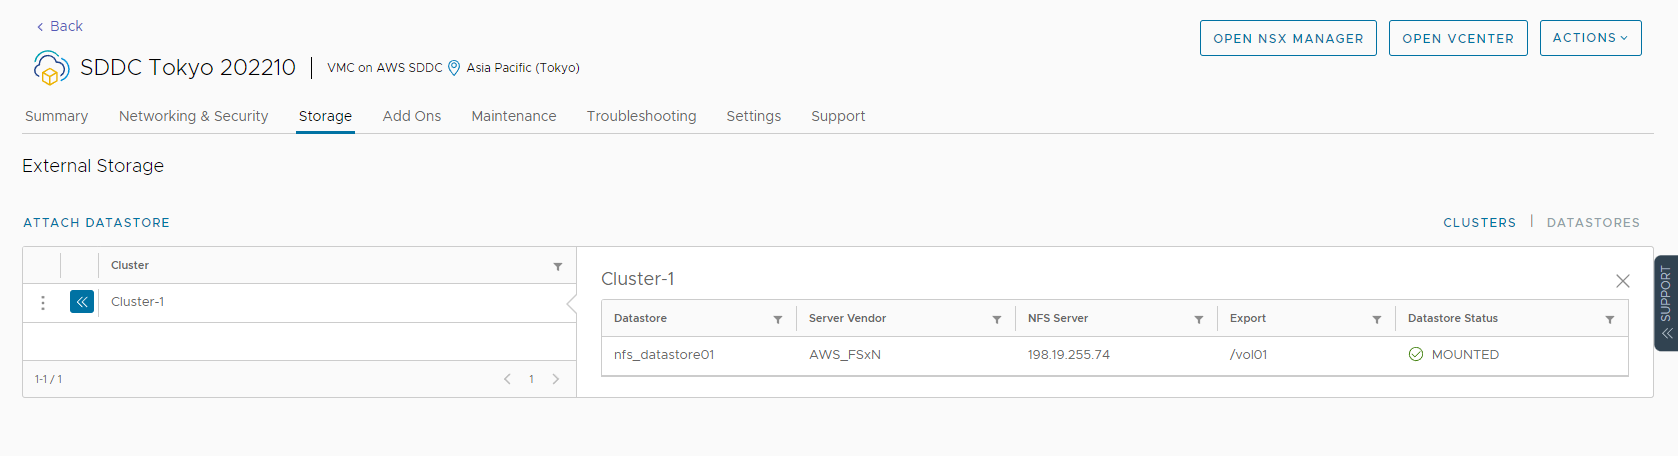Viewport: 1678px width, 456px height.
Task: Filter the Cluster column
Action: [558, 266]
